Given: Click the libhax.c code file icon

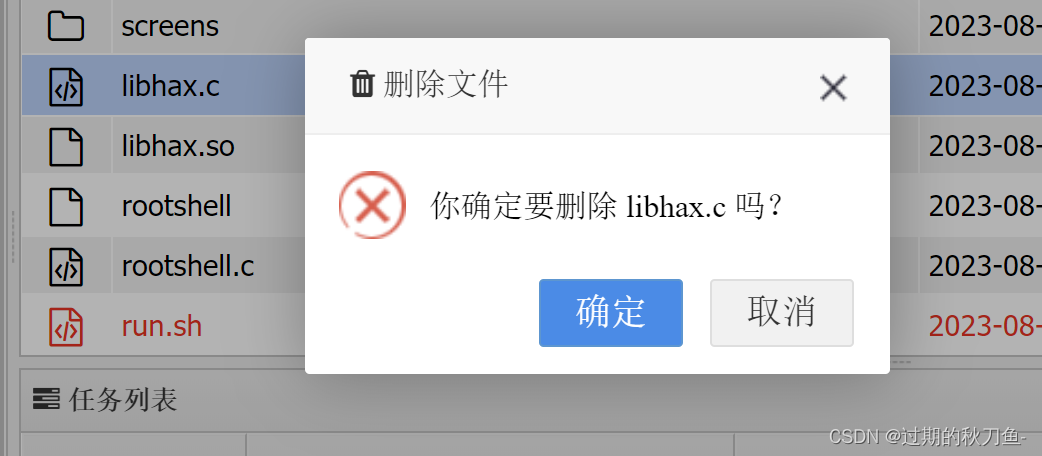Looking at the screenshot, I should click(x=66, y=87).
